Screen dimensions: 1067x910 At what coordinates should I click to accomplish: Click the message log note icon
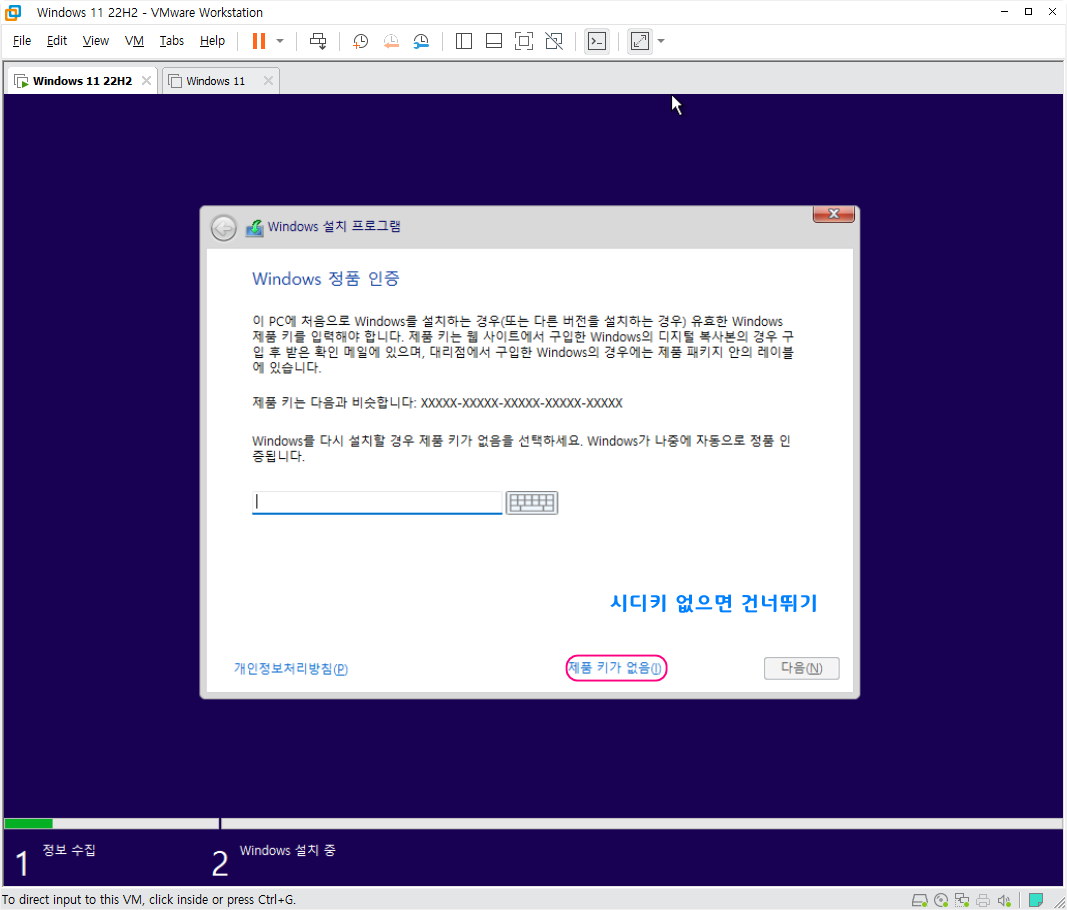(x=1036, y=900)
